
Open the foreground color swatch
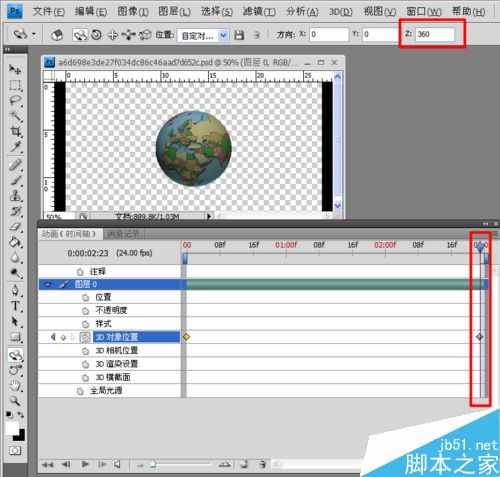[11, 428]
